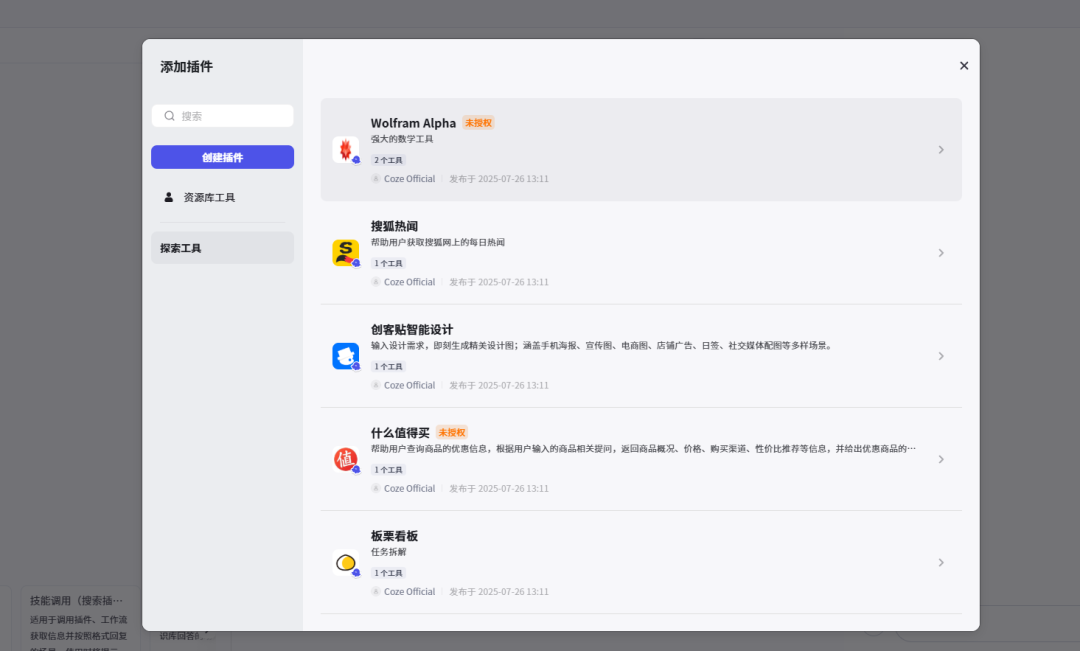Click the Wolfram Alpha title text
The image size is (1080, 651).
pos(413,123)
